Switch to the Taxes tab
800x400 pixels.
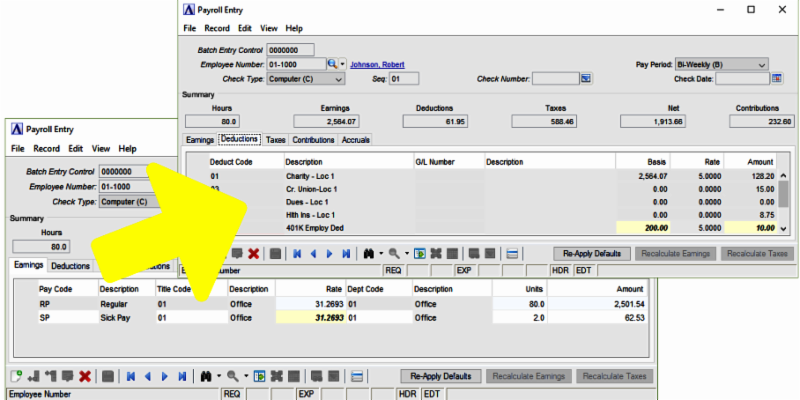(x=275, y=140)
